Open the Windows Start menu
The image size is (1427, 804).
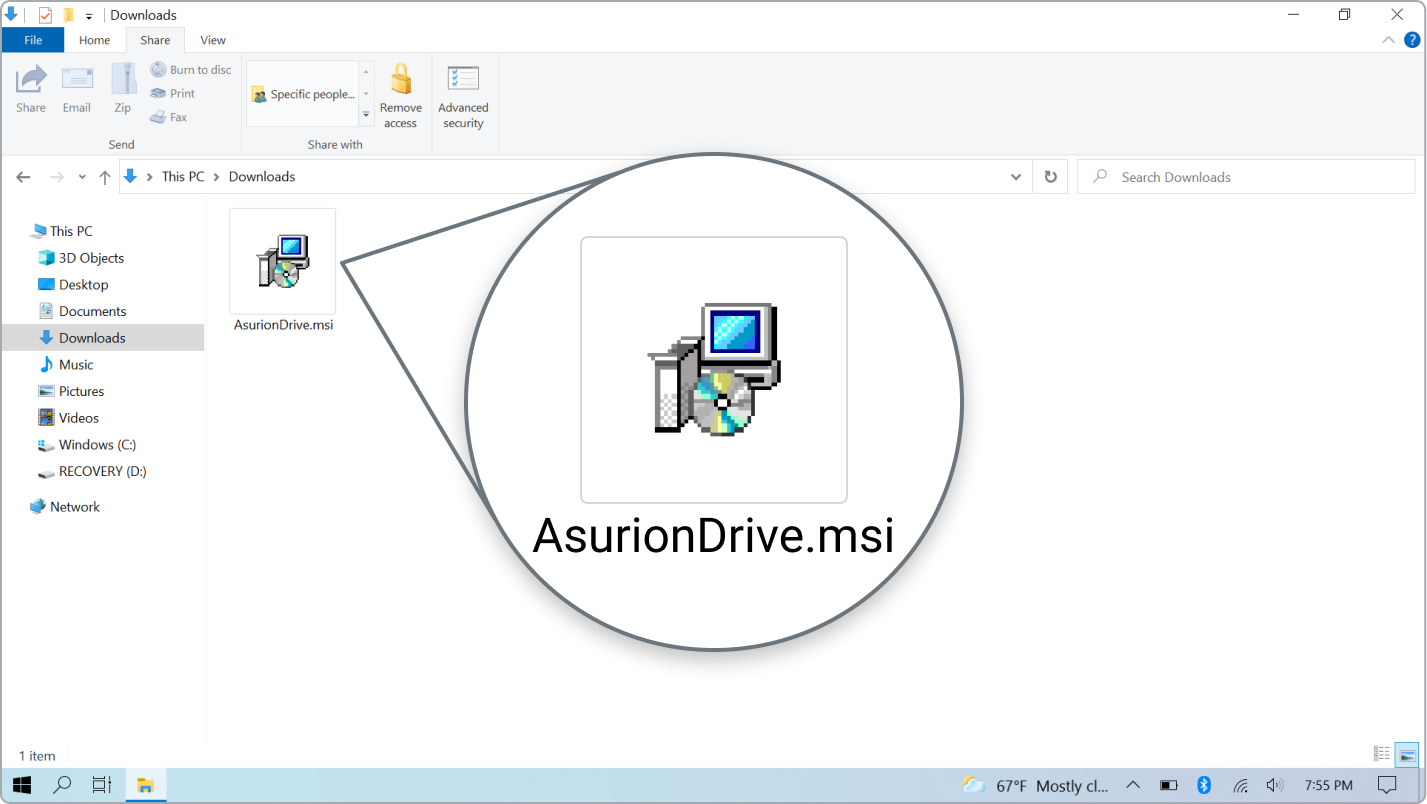21,785
